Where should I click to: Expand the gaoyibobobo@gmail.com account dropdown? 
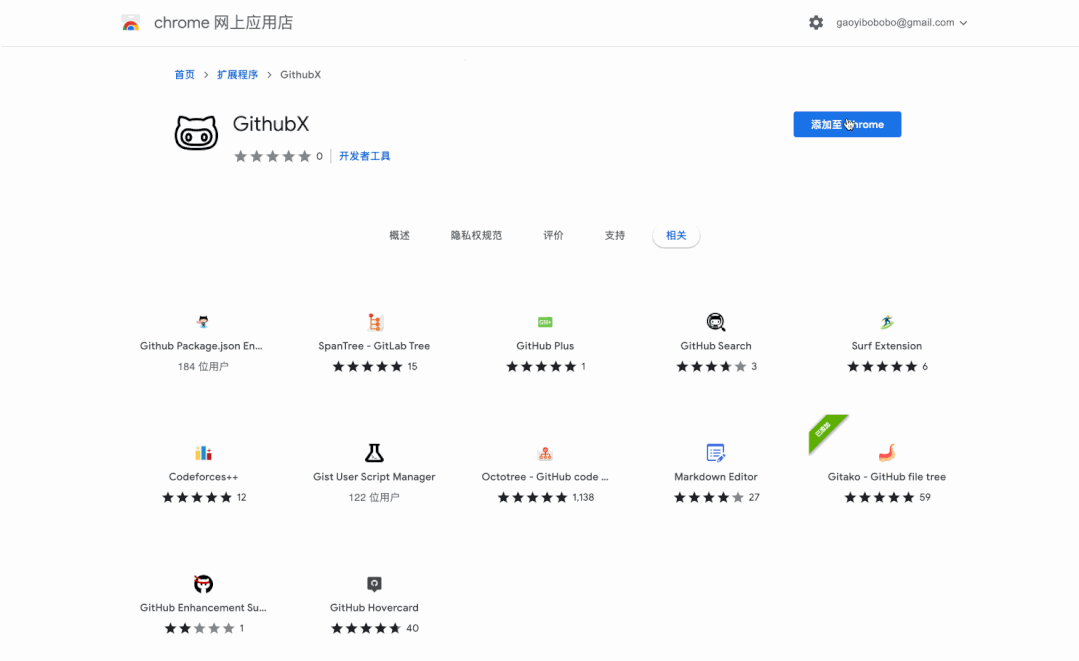click(x=901, y=23)
